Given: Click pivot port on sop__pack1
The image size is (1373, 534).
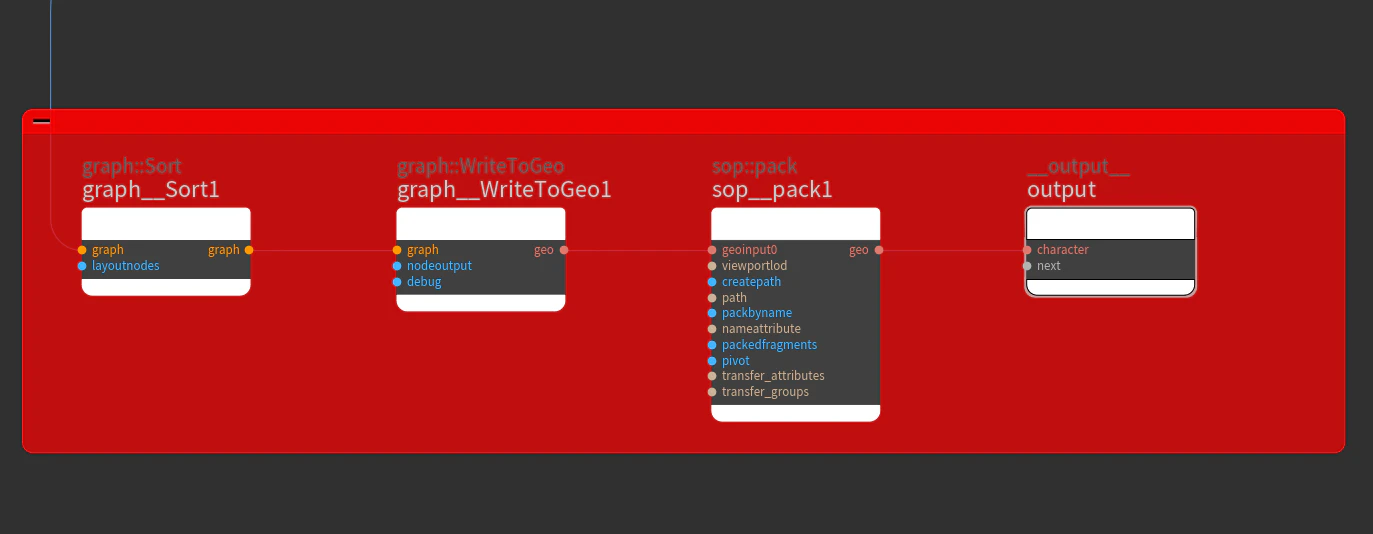Looking at the screenshot, I should [x=712, y=361].
